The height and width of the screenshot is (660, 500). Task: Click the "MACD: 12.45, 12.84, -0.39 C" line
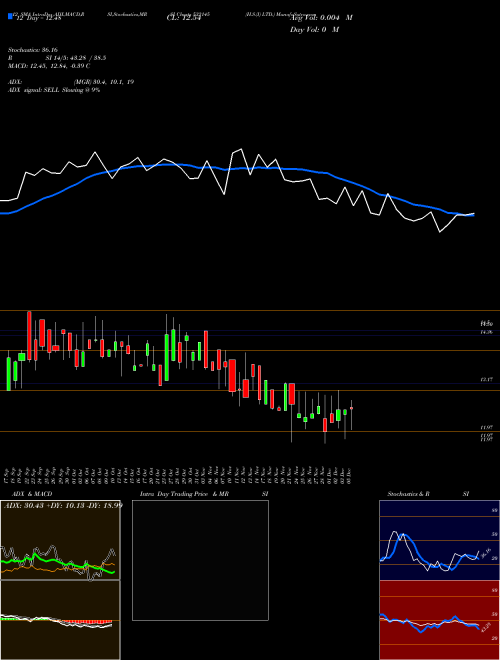tap(49, 66)
